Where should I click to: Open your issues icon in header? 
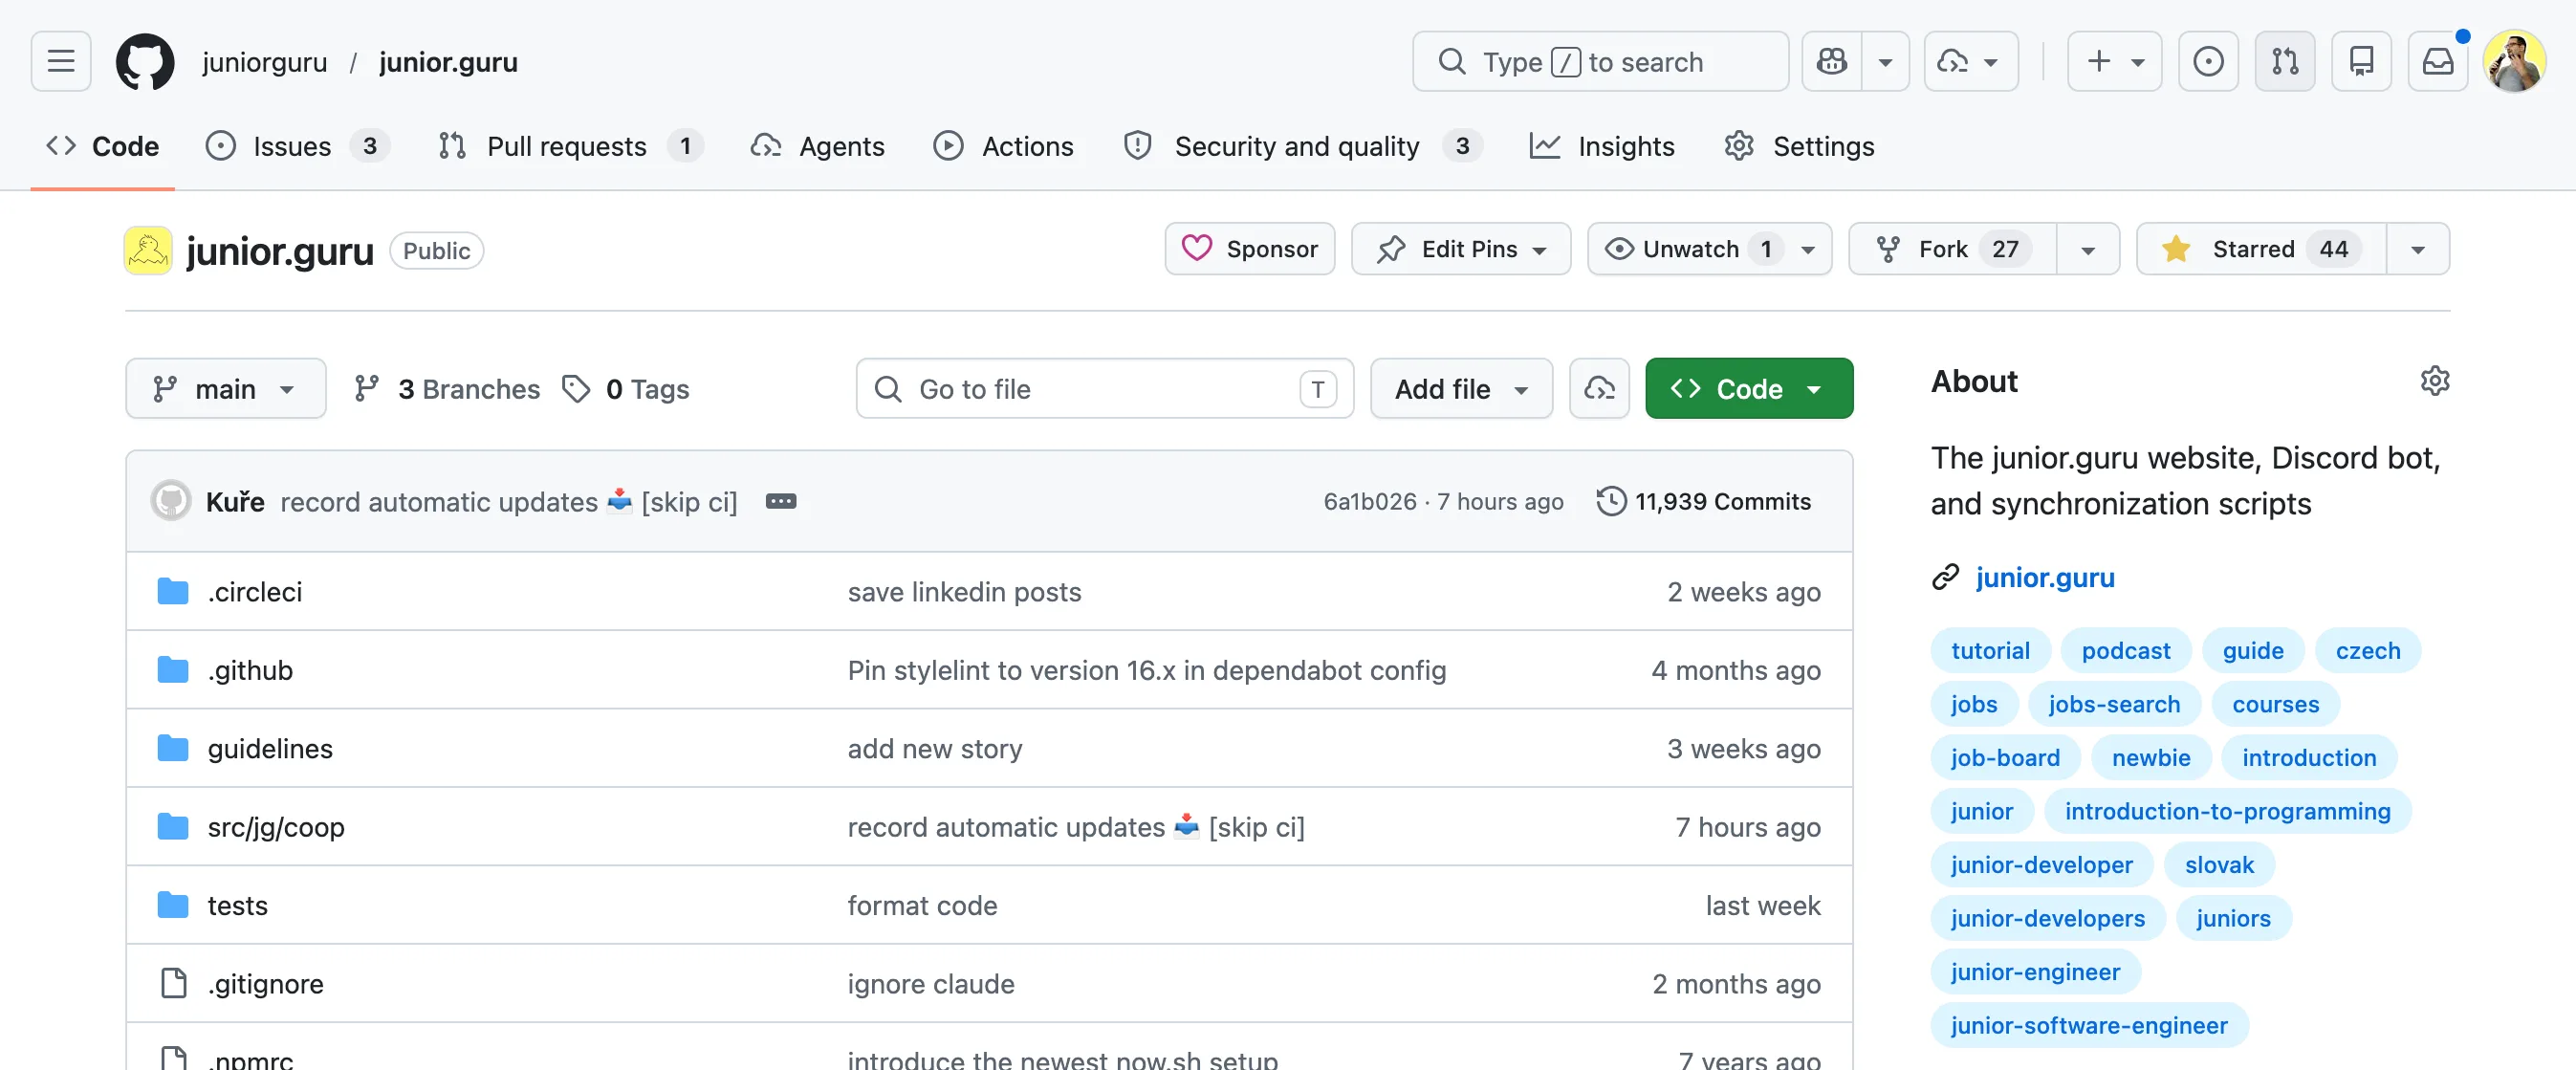click(x=2208, y=61)
